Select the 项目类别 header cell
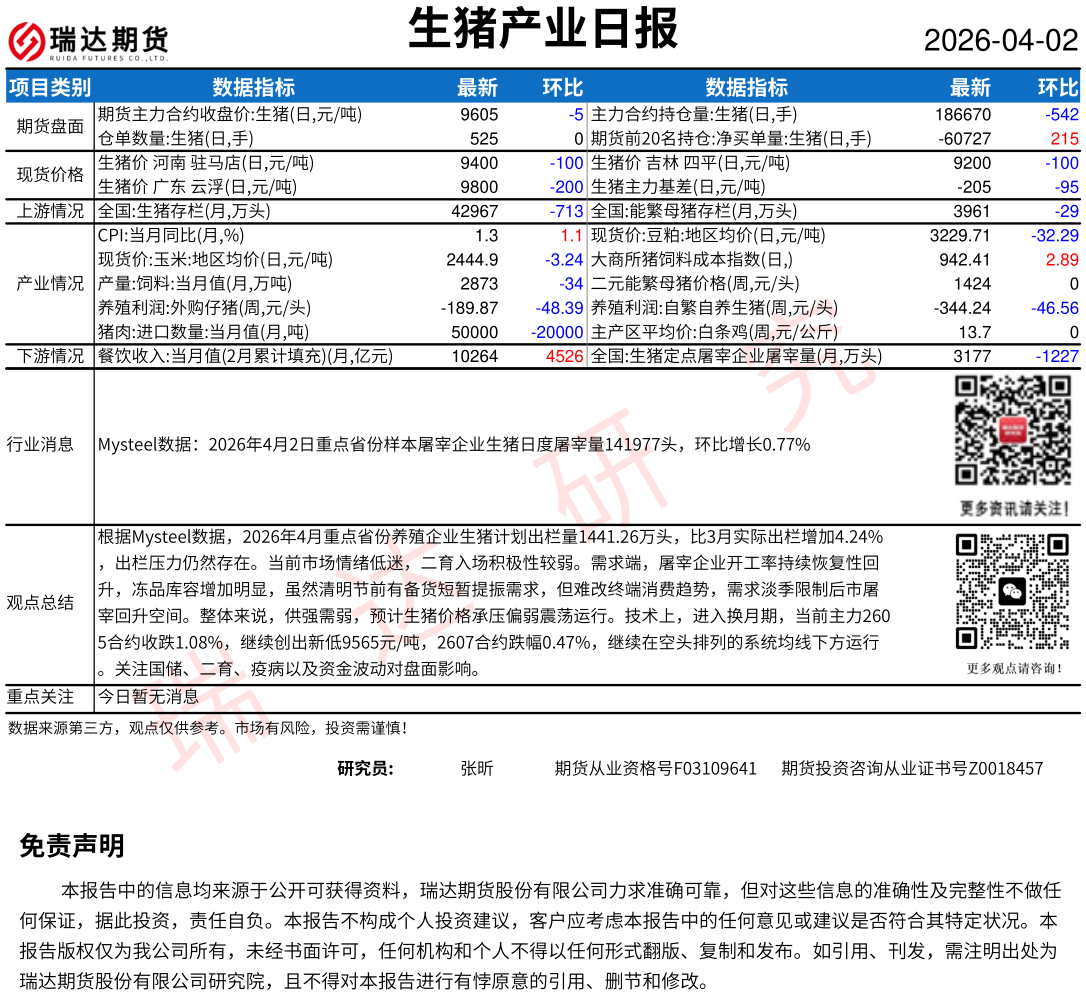The height and width of the screenshot is (994, 1086). (50, 87)
